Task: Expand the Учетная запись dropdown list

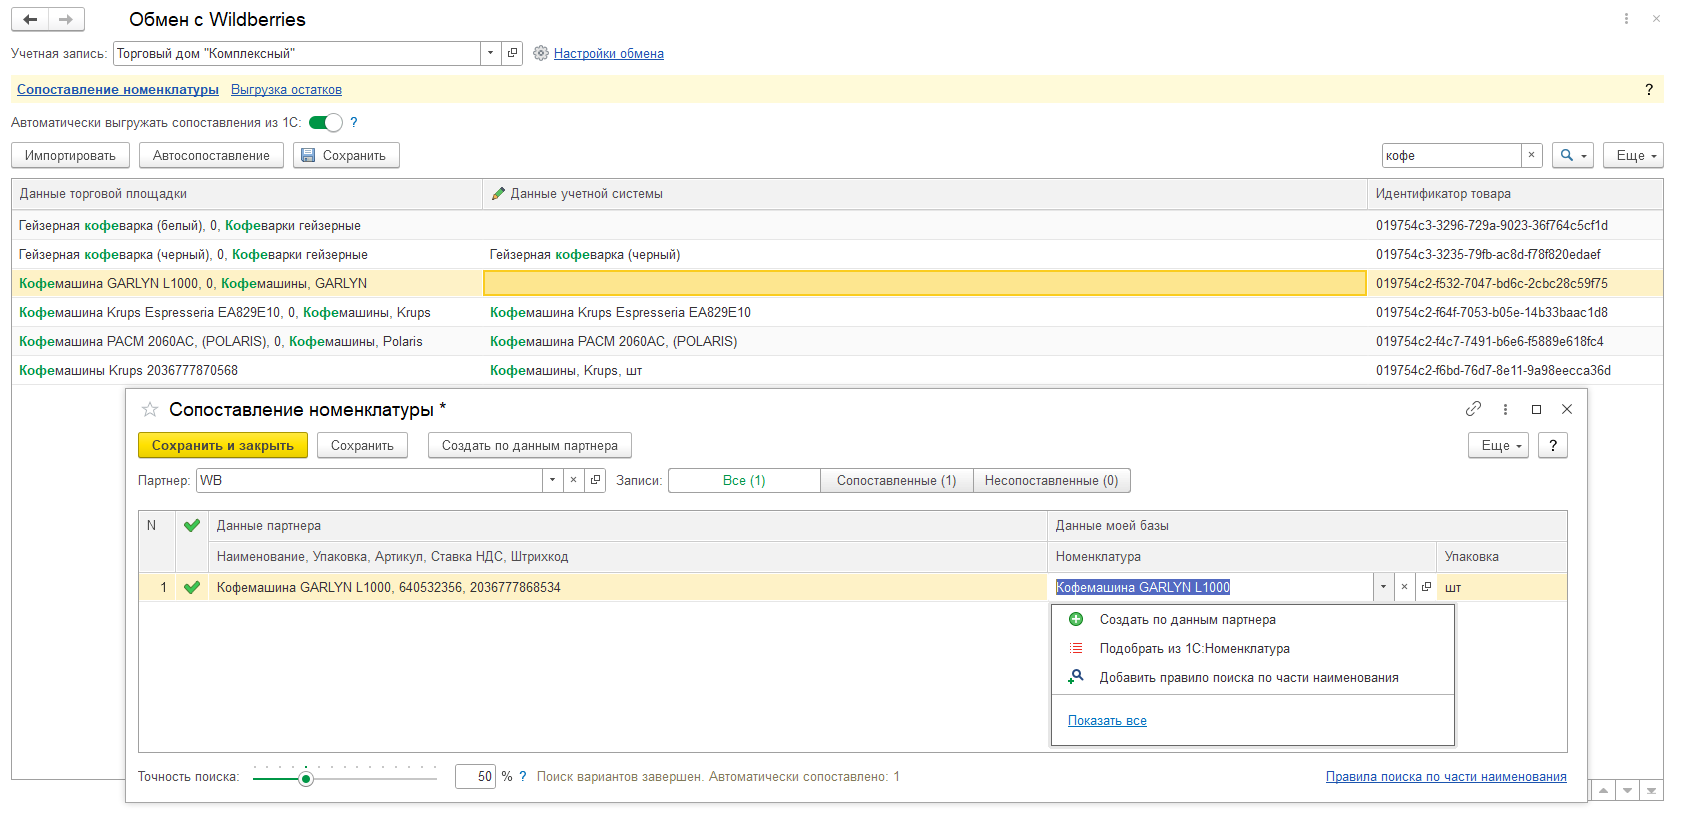Action: click(490, 53)
